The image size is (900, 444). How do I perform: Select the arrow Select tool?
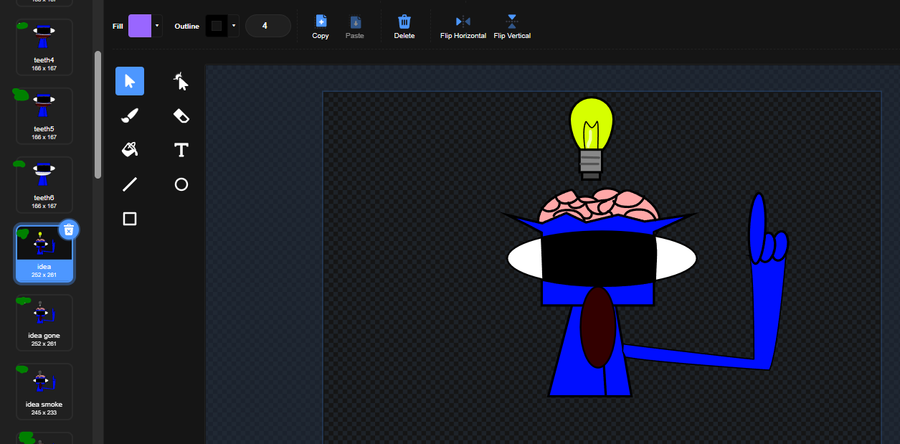coord(130,81)
